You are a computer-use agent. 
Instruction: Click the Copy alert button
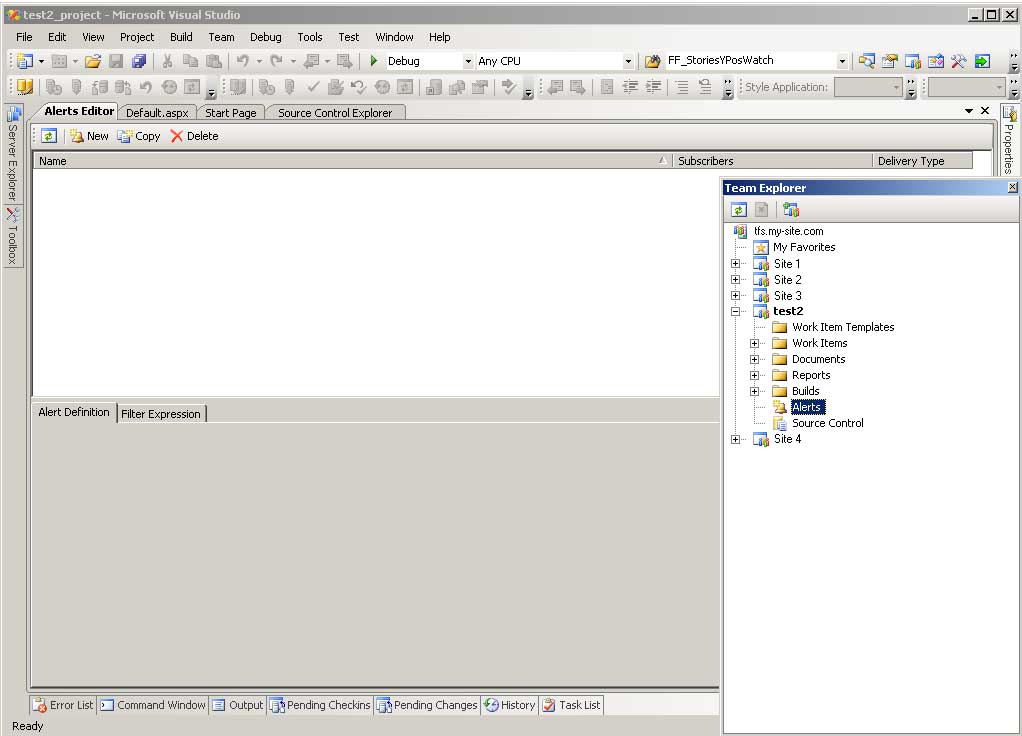[139, 136]
